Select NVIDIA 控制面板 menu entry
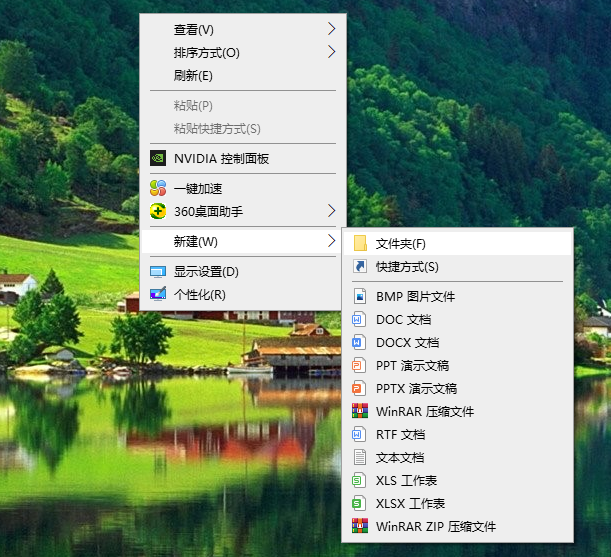611x557 pixels. 243,158
